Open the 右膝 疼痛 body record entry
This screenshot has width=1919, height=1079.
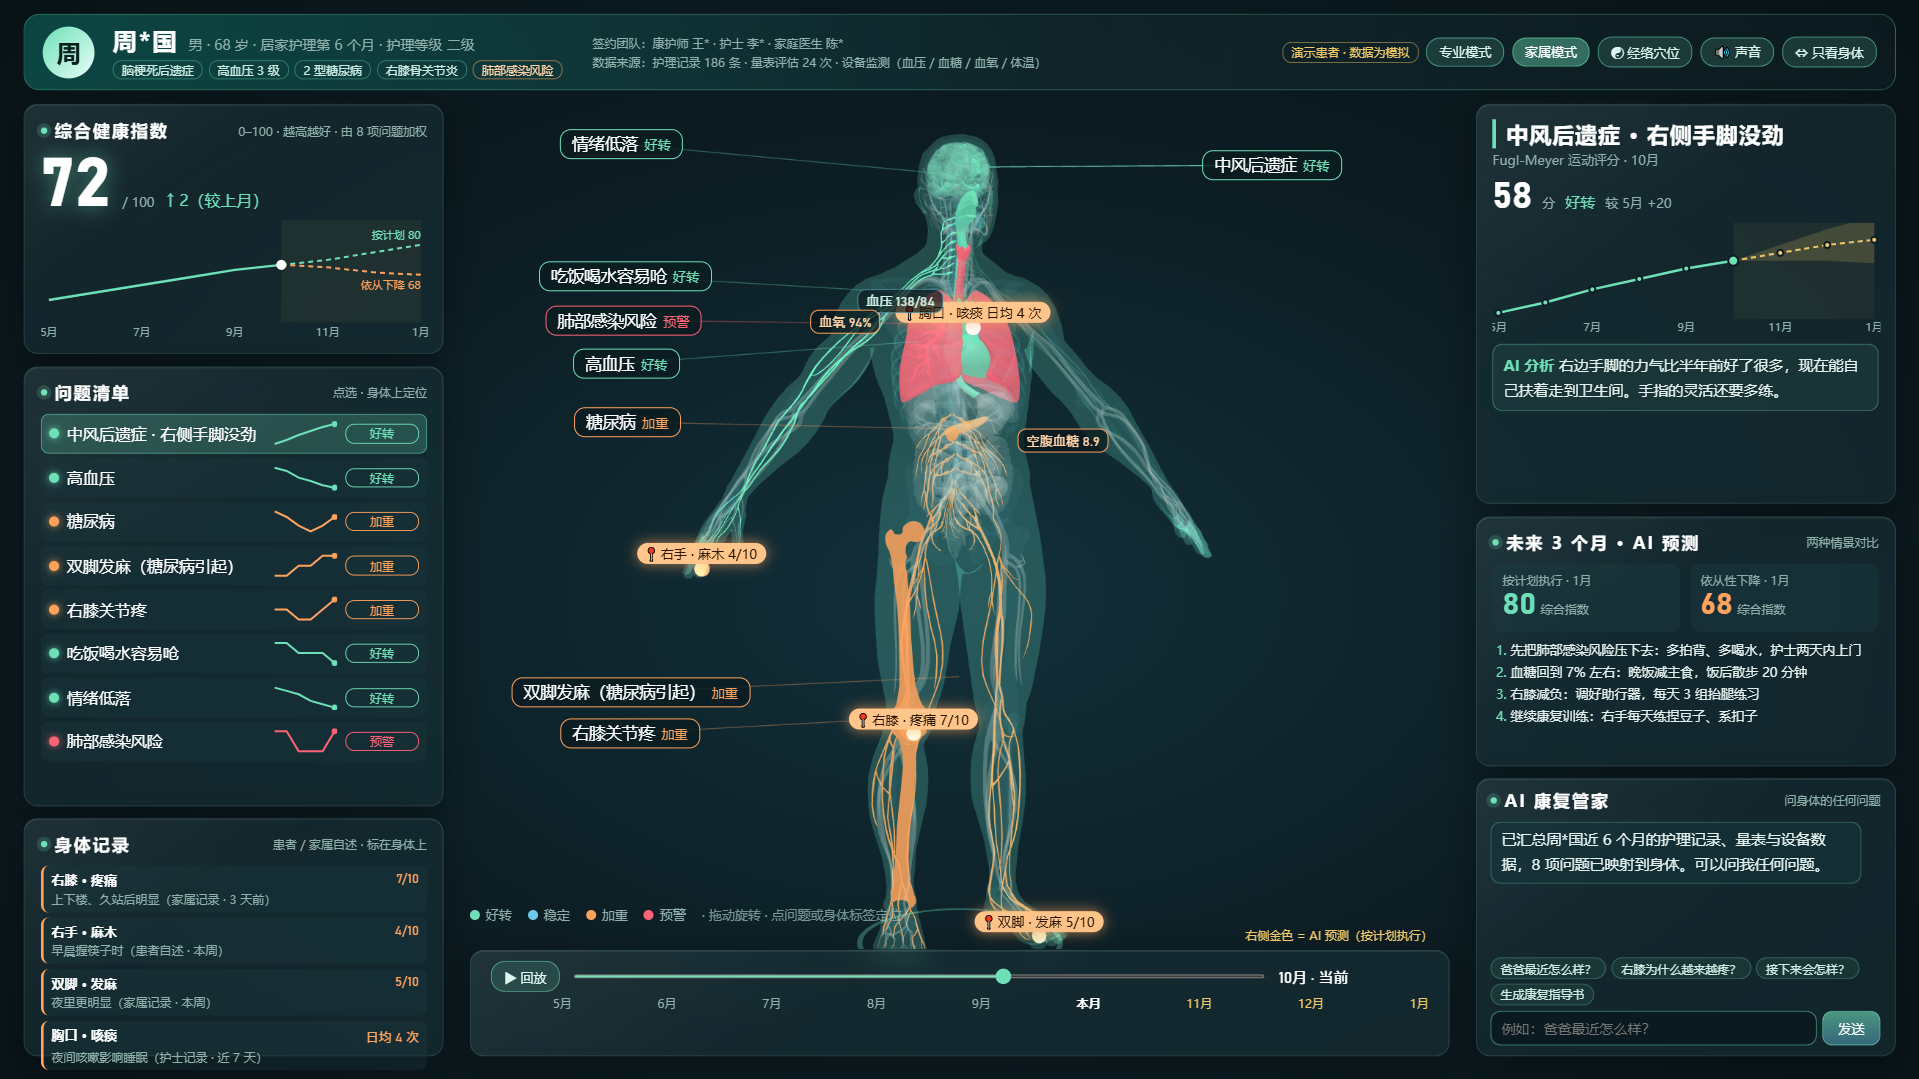point(234,889)
